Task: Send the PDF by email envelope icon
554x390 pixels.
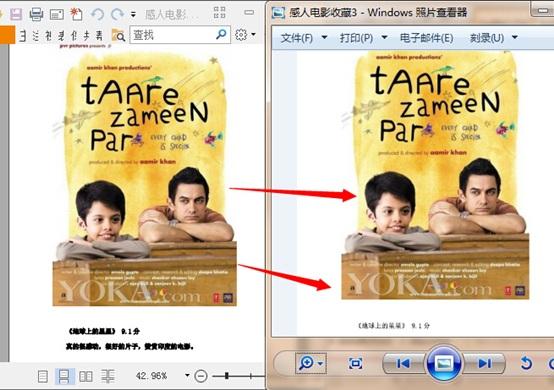Action: coord(57,14)
